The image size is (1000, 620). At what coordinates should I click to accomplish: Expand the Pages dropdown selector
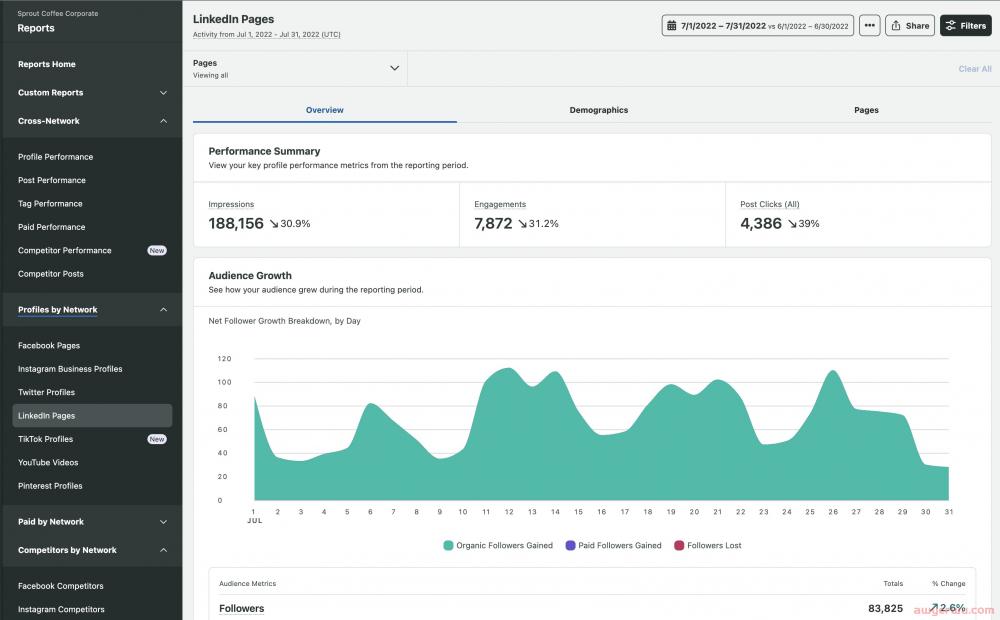[x=300, y=68]
